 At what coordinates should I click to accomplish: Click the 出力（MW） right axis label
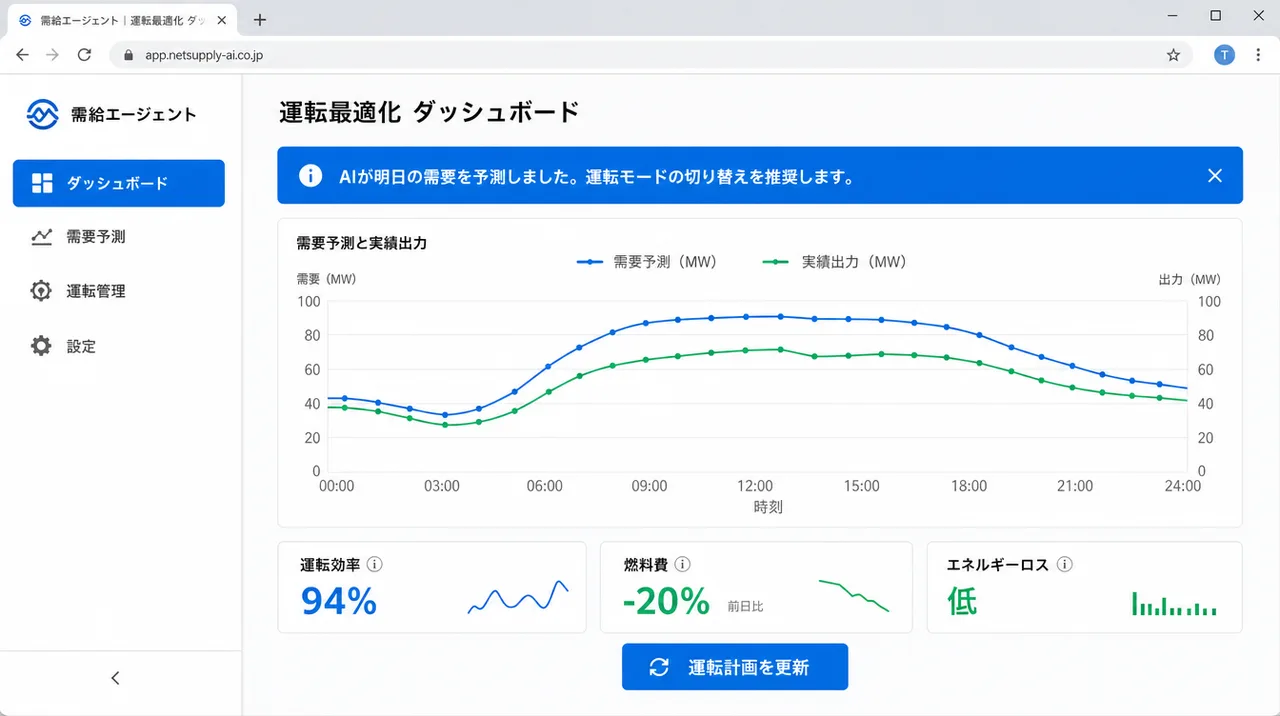point(1190,279)
